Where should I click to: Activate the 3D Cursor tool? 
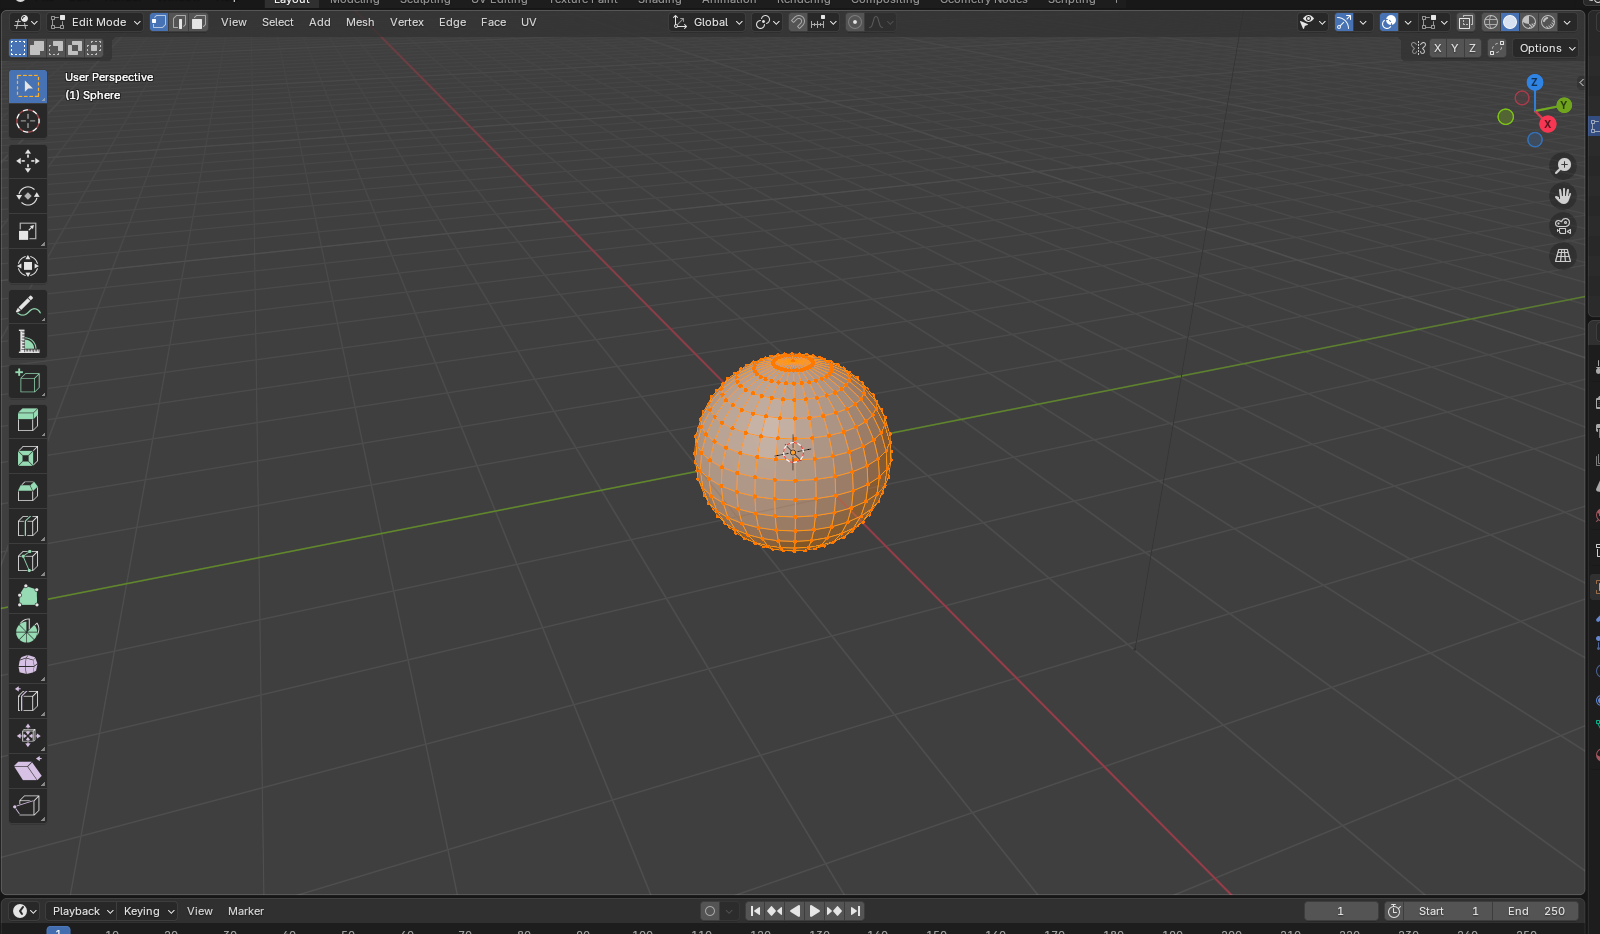click(x=28, y=122)
